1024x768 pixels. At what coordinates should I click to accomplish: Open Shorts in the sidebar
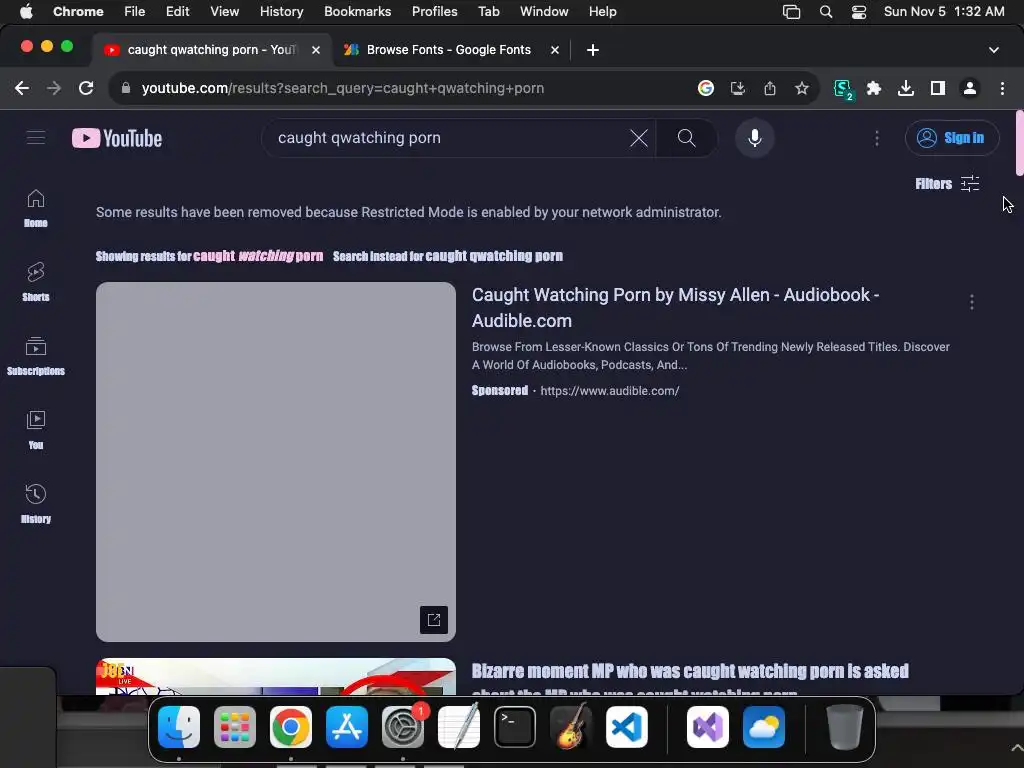tap(36, 282)
